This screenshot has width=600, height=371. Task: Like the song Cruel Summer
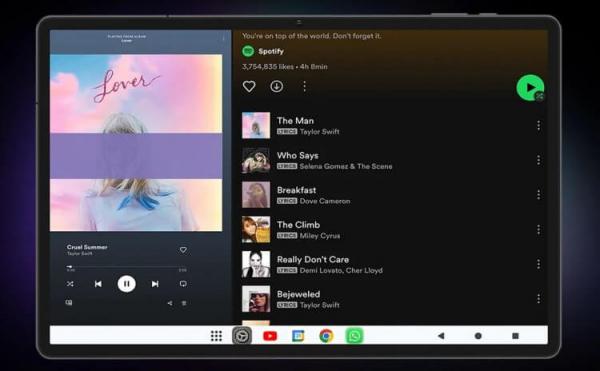click(x=183, y=250)
